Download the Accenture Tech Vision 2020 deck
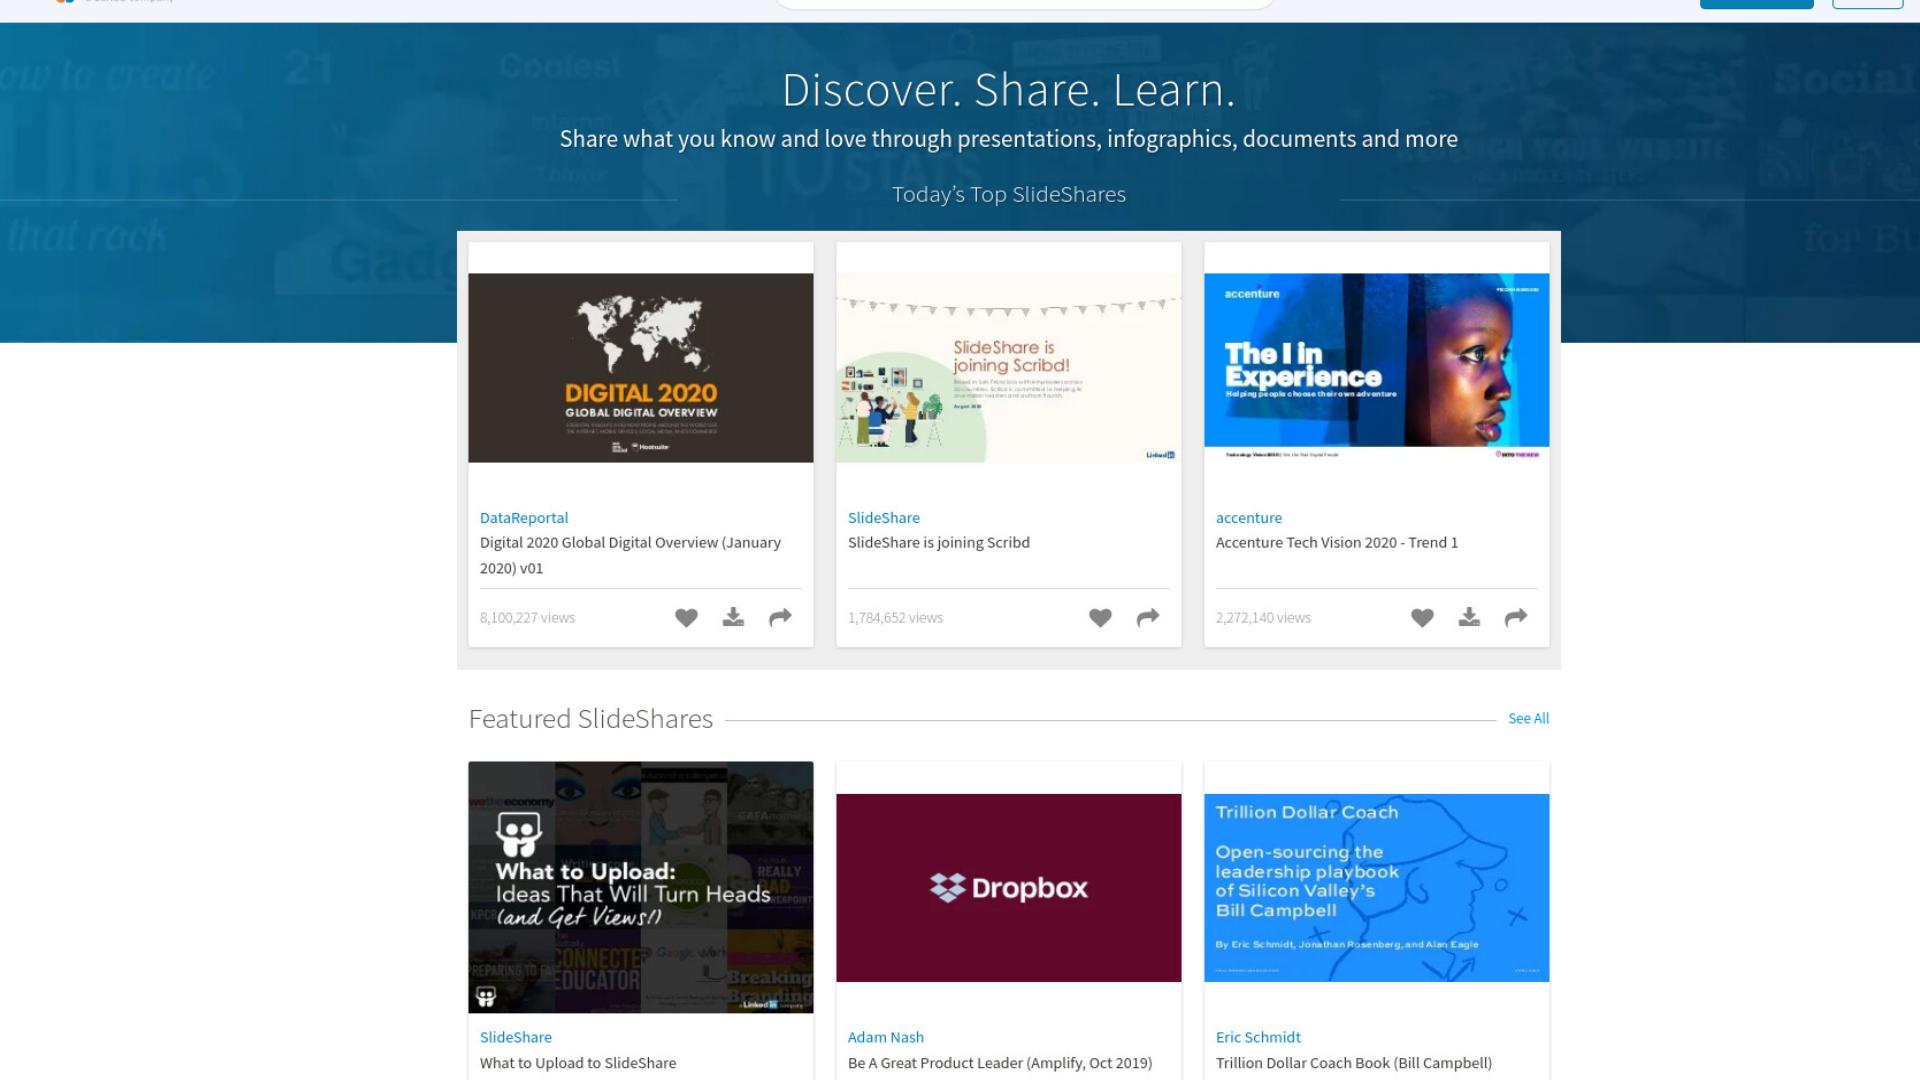 point(1469,617)
